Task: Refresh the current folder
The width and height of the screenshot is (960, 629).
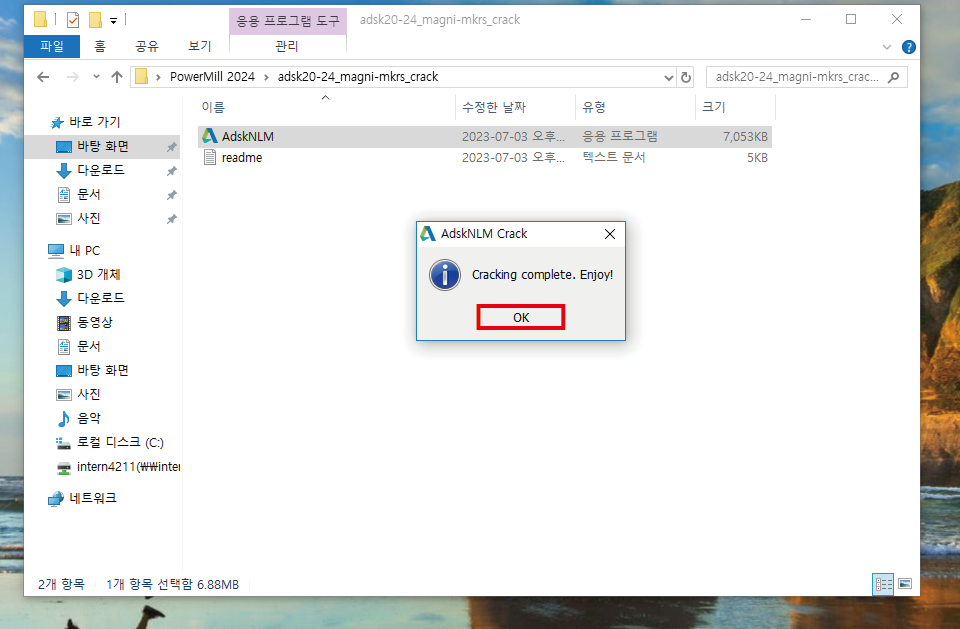Action: 686,78
